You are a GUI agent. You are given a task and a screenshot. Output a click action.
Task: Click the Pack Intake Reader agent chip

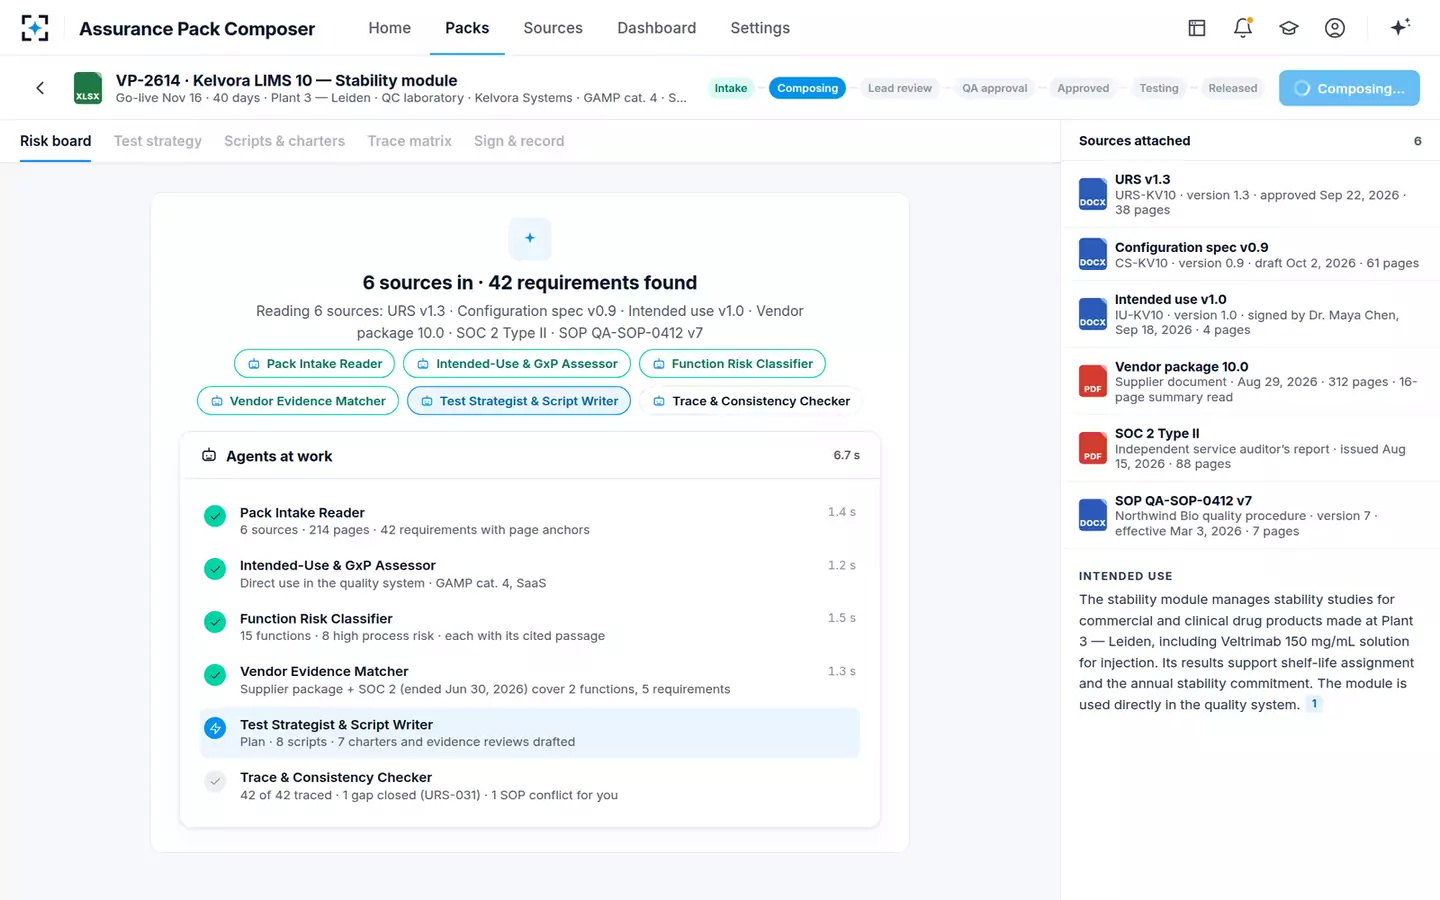(315, 364)
